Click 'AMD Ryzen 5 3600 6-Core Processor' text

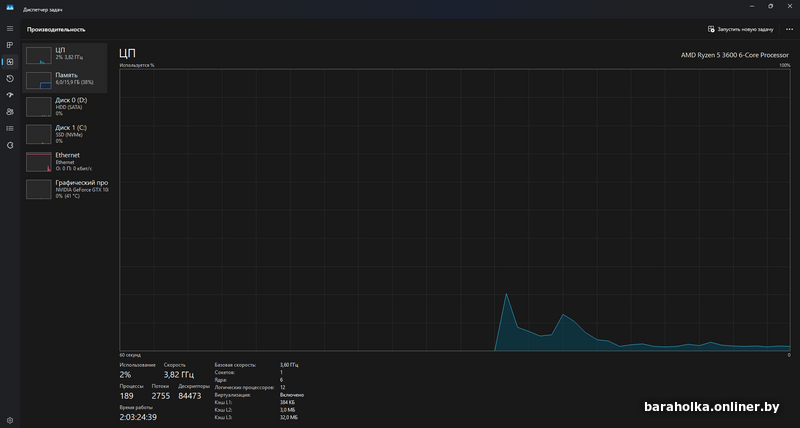pos(735,55)
